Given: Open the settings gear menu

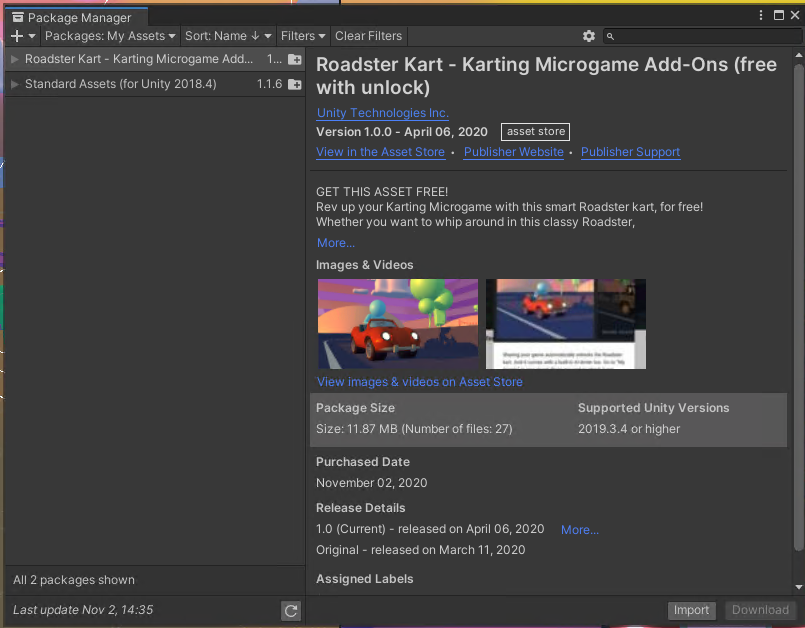Looking at the screenshot, I should (589, 36).
